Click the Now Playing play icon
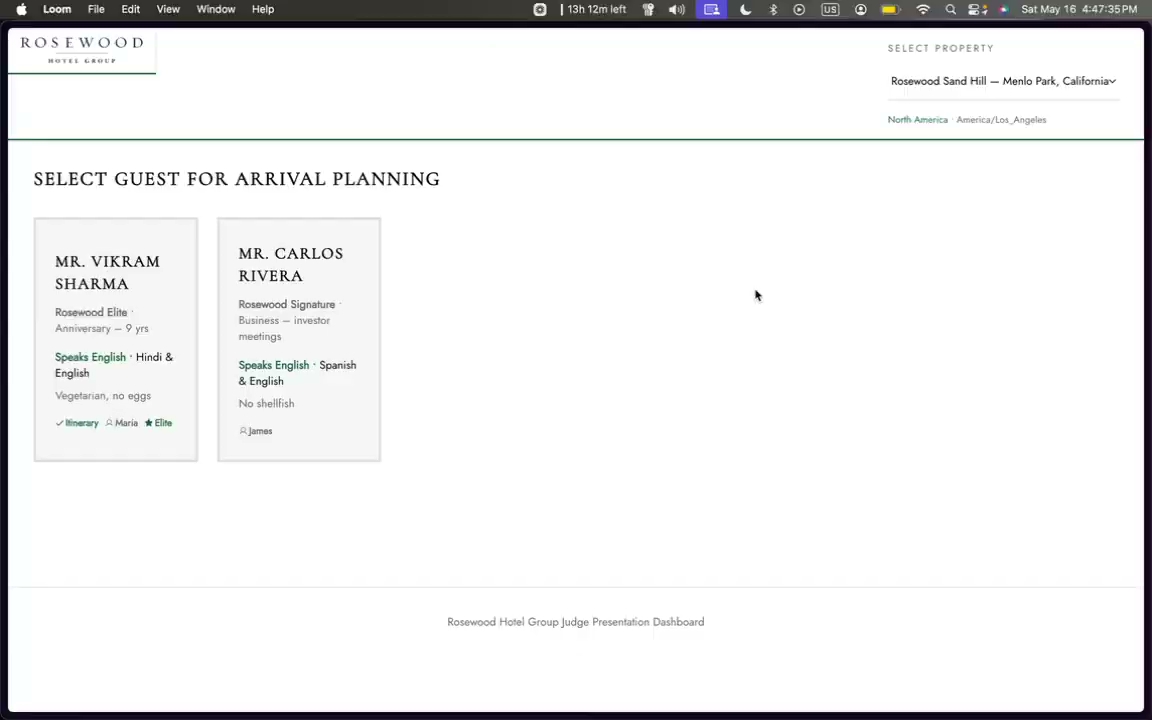Viewport: 1152px width, 720px height. coord(799,10)
